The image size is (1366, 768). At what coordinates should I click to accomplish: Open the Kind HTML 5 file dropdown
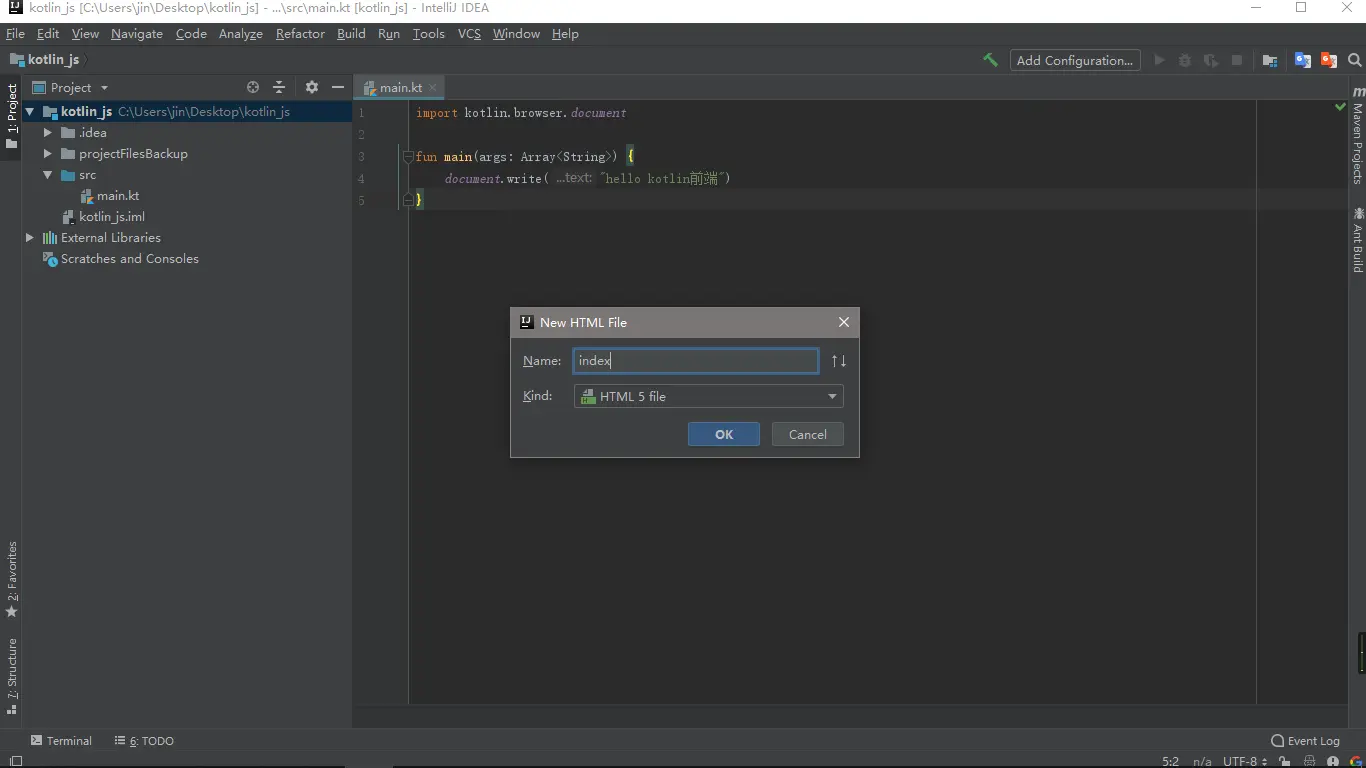[x=708, y=396]
